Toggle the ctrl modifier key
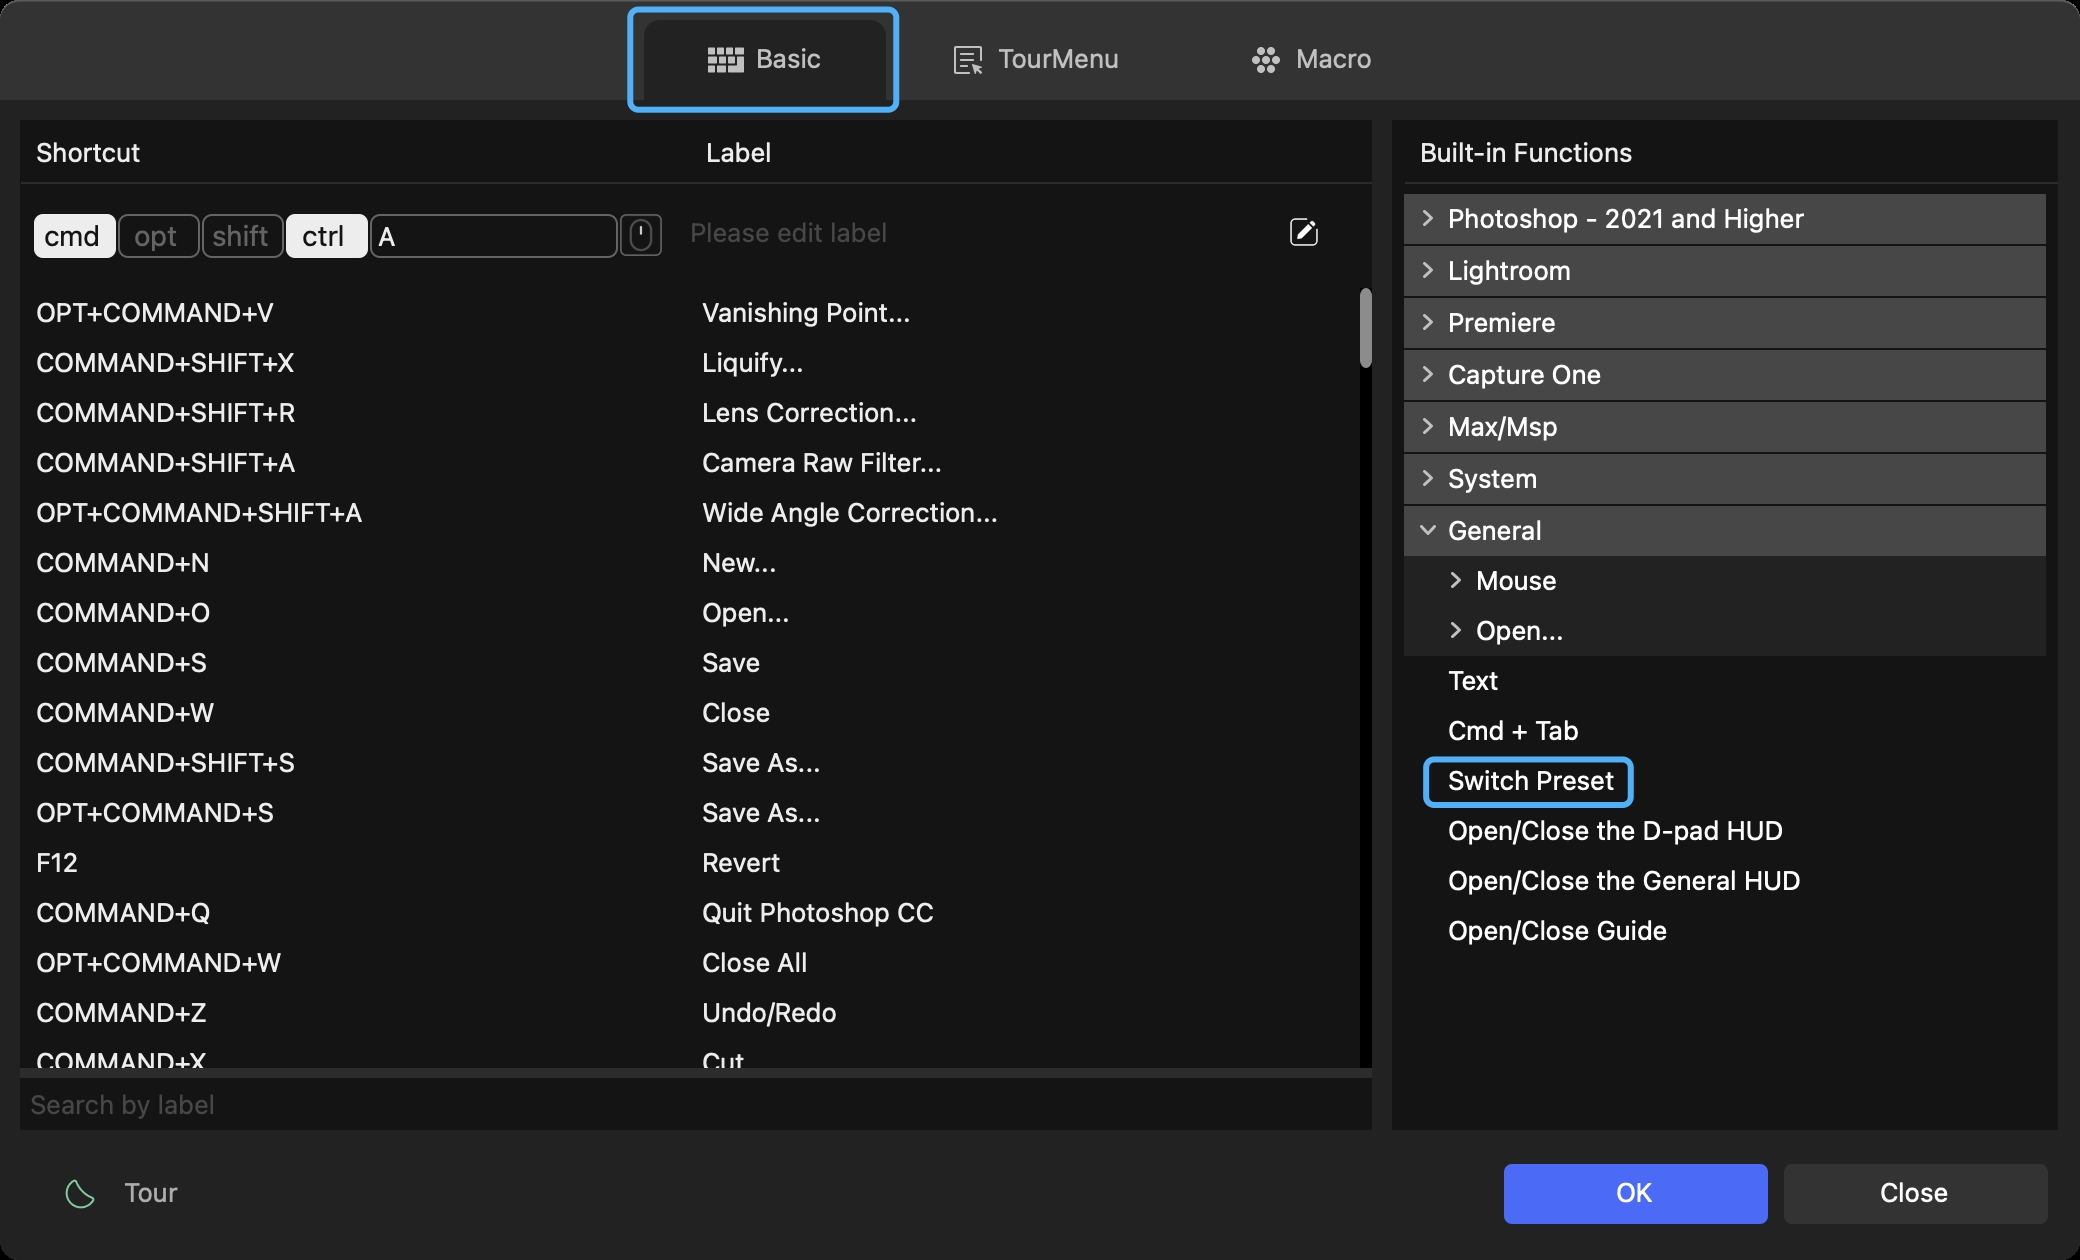 (326, 236)
